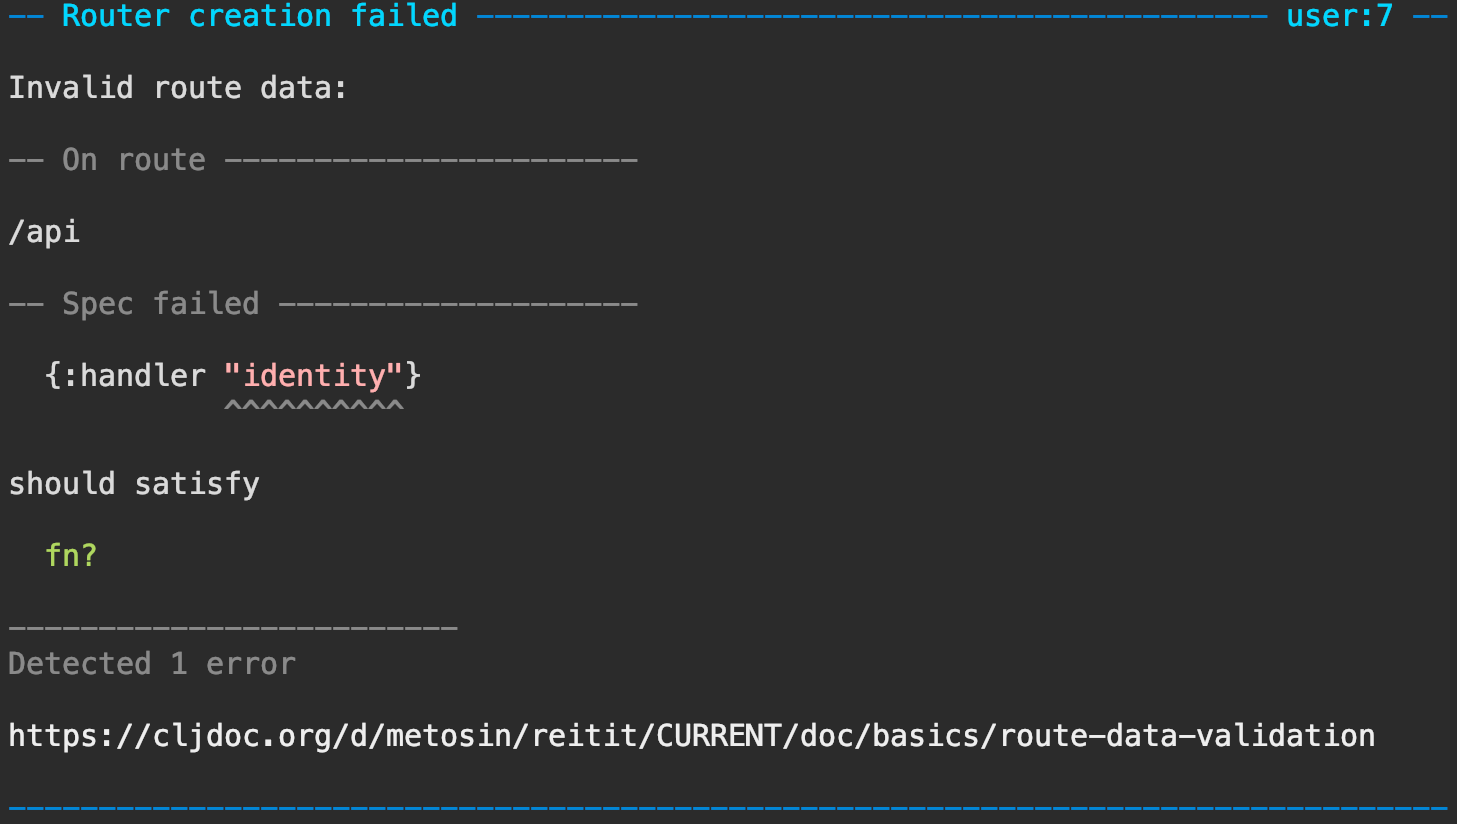This screenshot has height=824, width=1457.
Task: Click the "Detected 1 error" summary line
Action: 152,664
